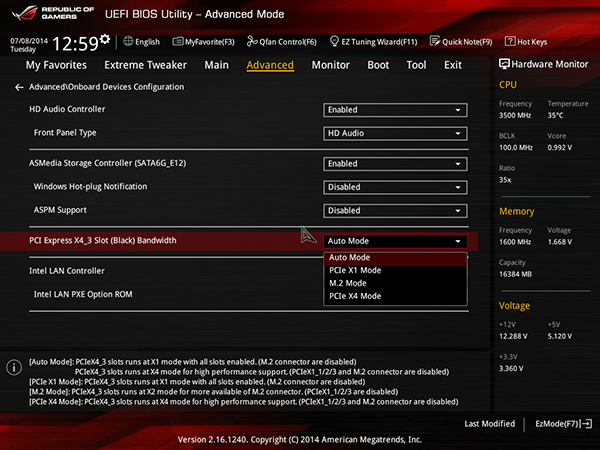Click the CPU section heading

[508, 85]
